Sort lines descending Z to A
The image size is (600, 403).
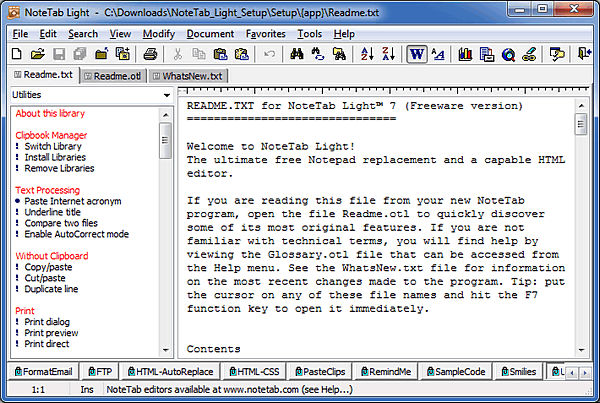388,54
